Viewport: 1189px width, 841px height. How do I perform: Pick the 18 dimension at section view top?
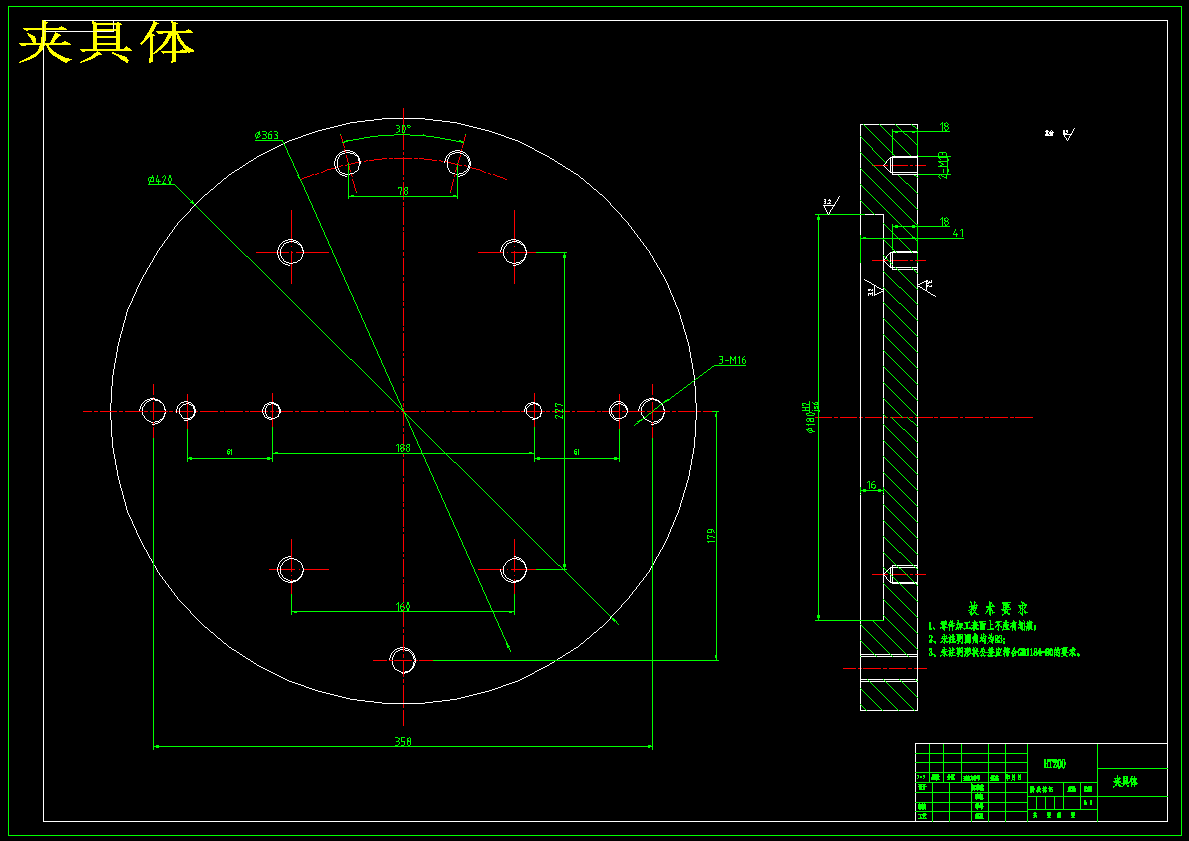click(x=944, y=127)
